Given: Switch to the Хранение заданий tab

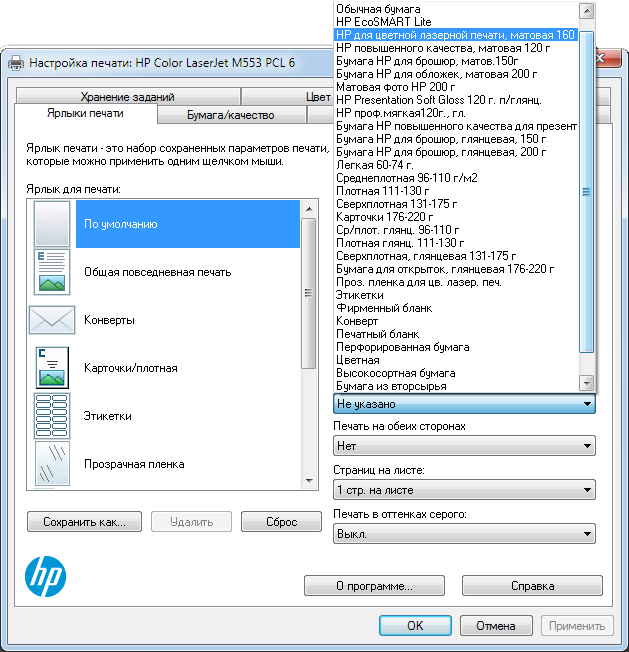Looking at the screenshot, I should click(x=128, y=96).
